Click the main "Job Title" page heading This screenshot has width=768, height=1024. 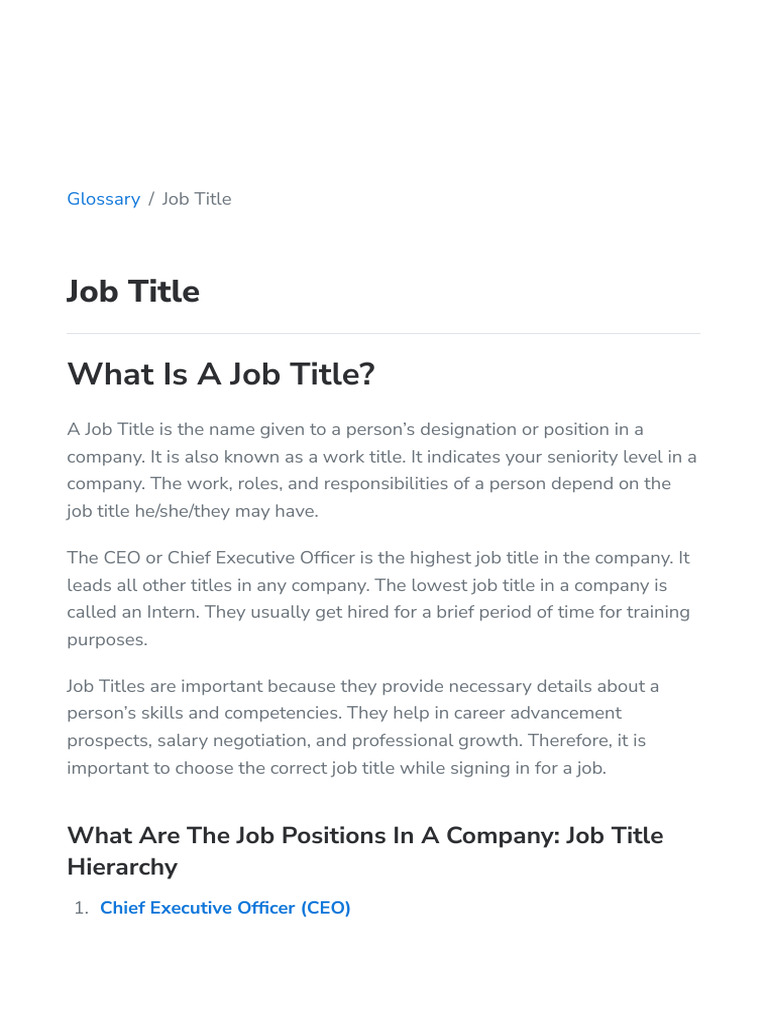point(133,292)
